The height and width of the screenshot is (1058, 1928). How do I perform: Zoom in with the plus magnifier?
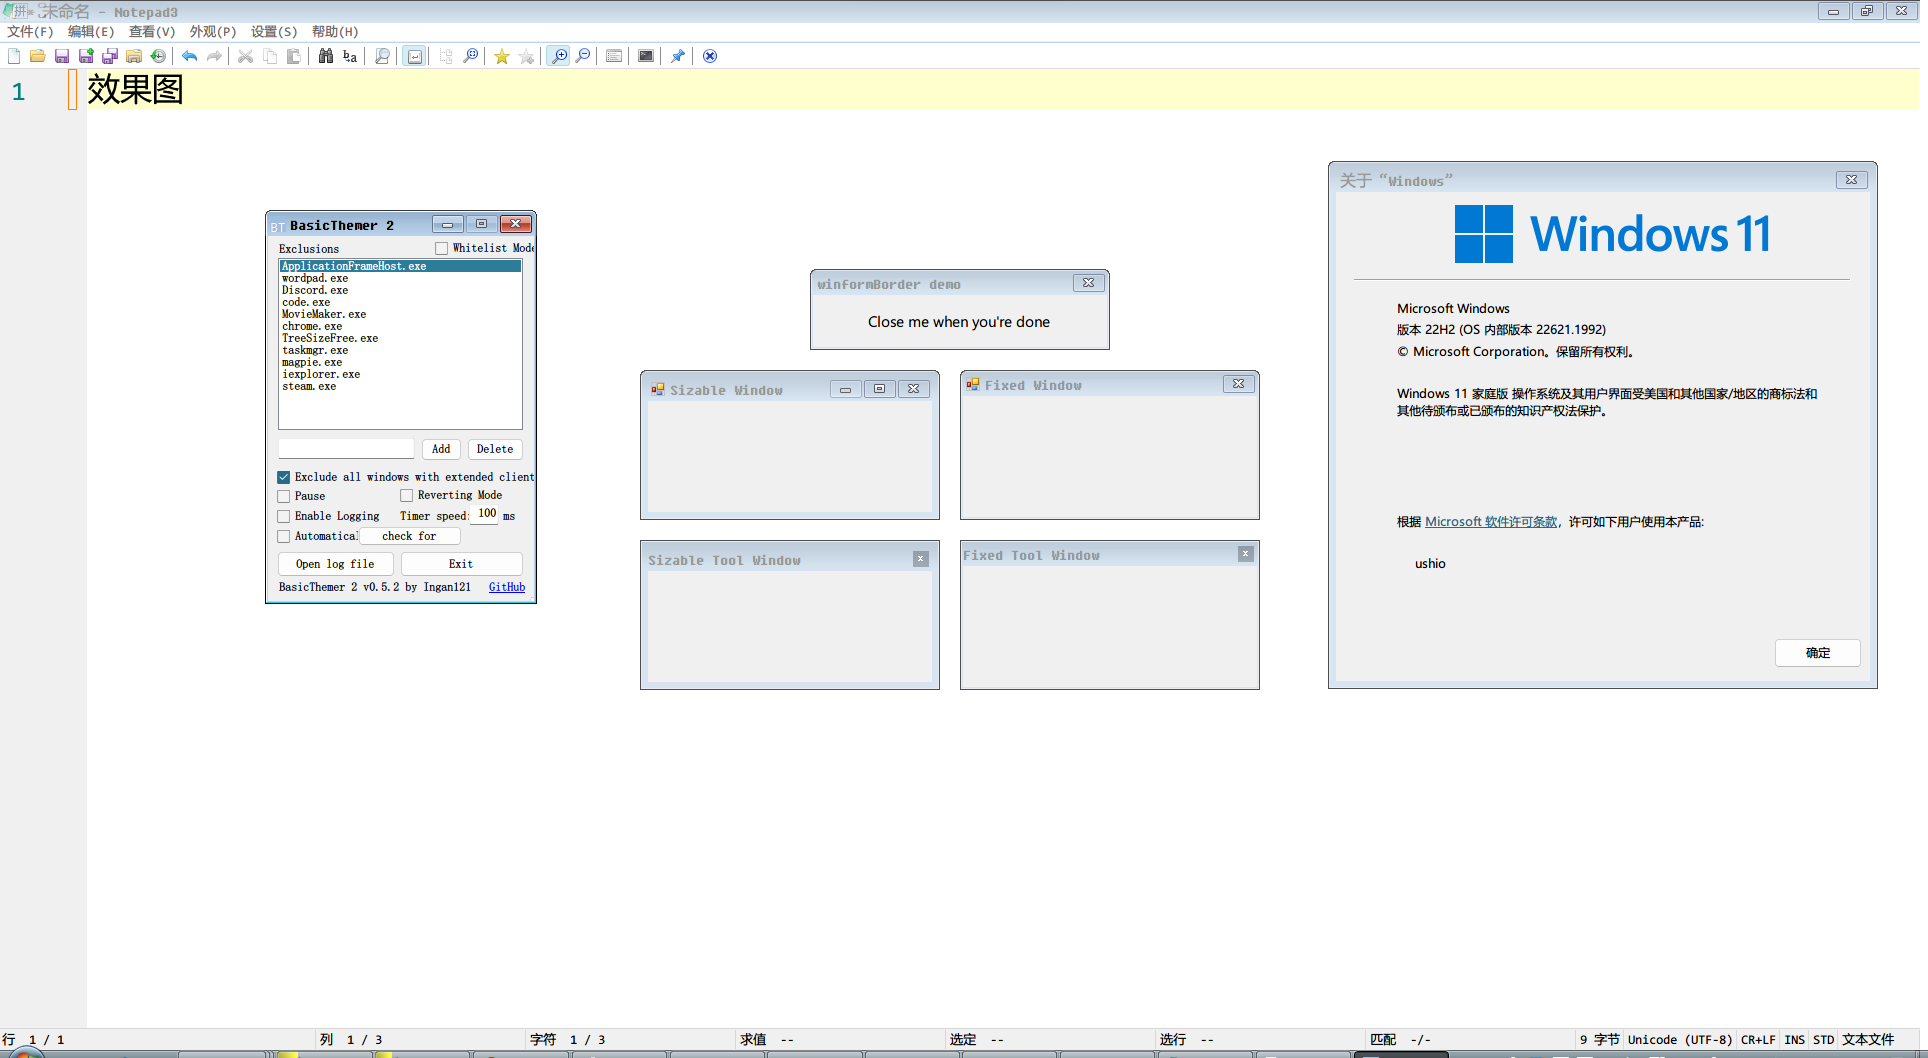click(x=559, y=56)
